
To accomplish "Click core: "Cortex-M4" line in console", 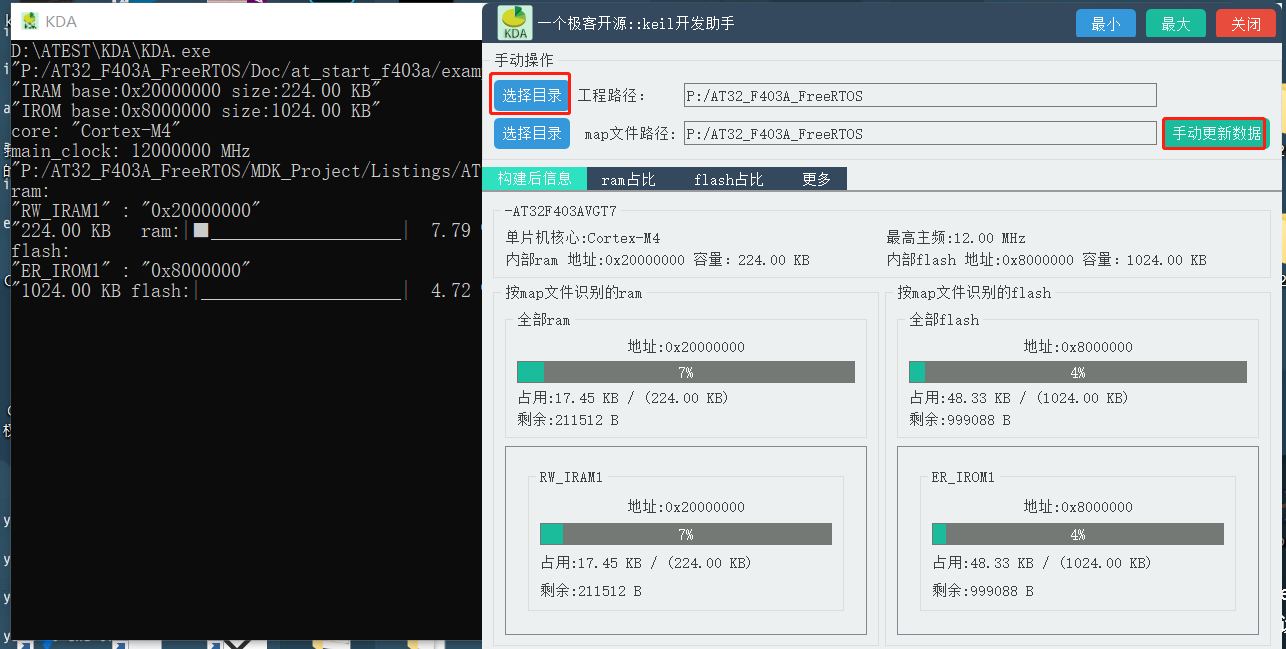I will [x=97, y=131].
